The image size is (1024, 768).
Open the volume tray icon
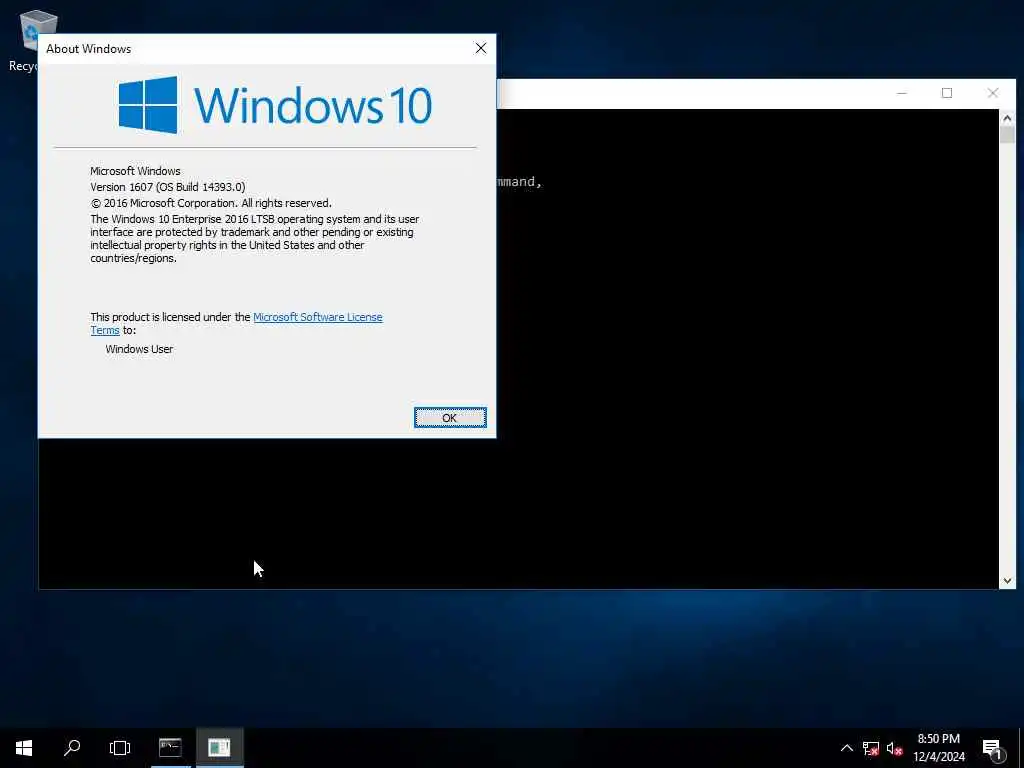click(895, 748)
